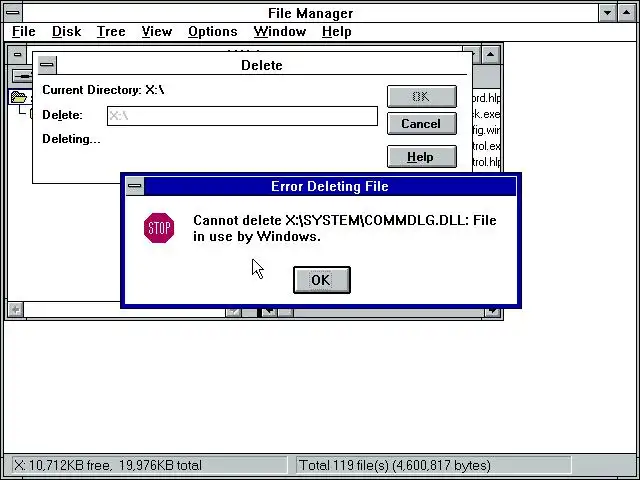Open the Error Deleting File control-menu box

[x=135, y=186]
